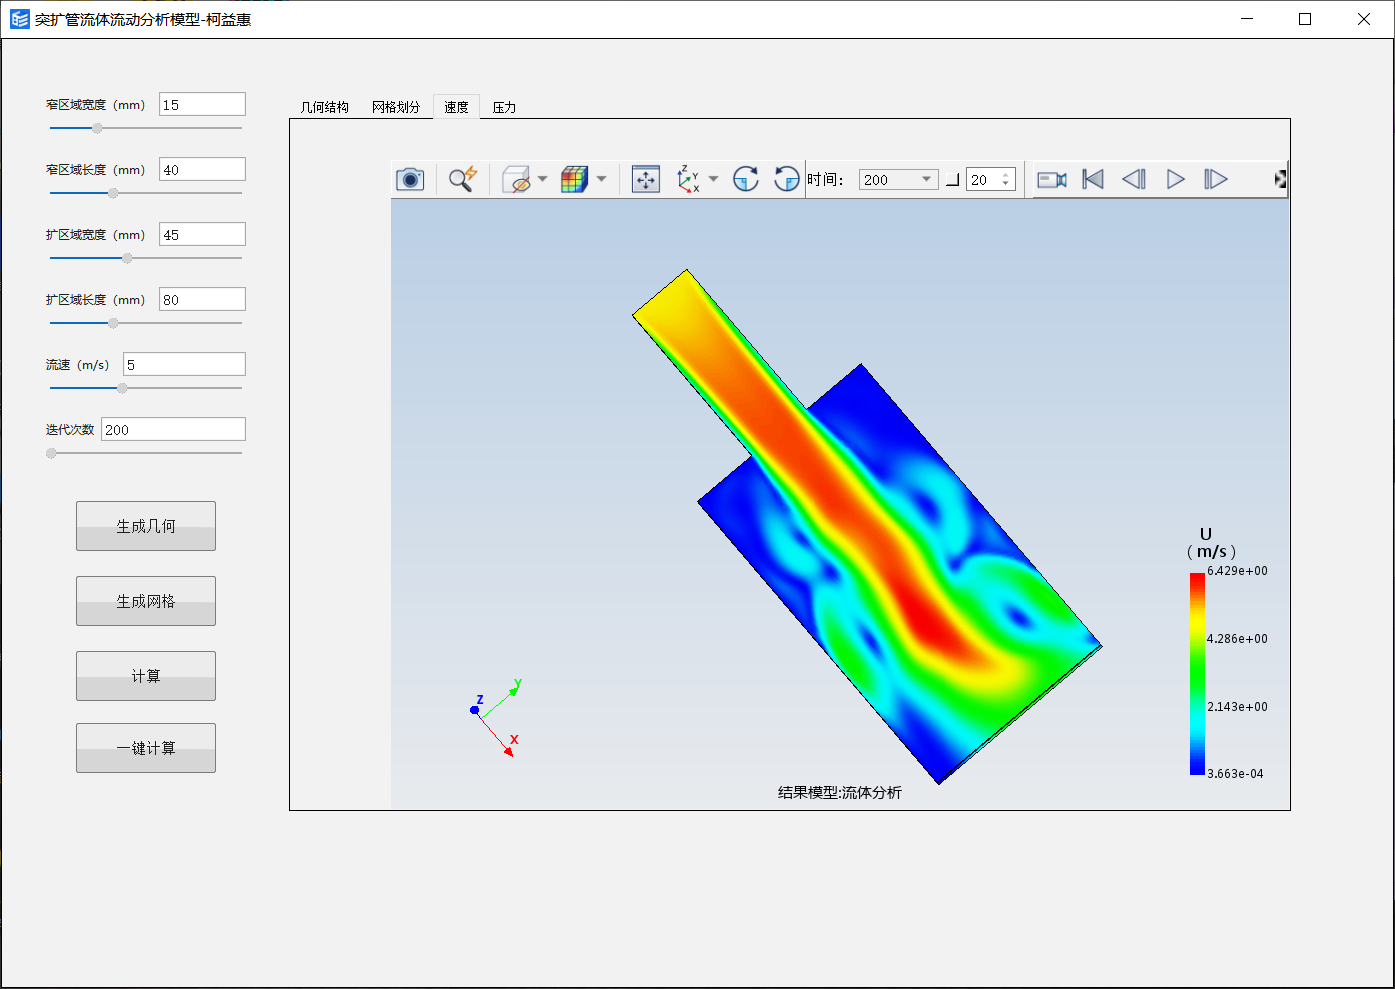Click the 迭代次数 input field

click(x=173, y=429)
